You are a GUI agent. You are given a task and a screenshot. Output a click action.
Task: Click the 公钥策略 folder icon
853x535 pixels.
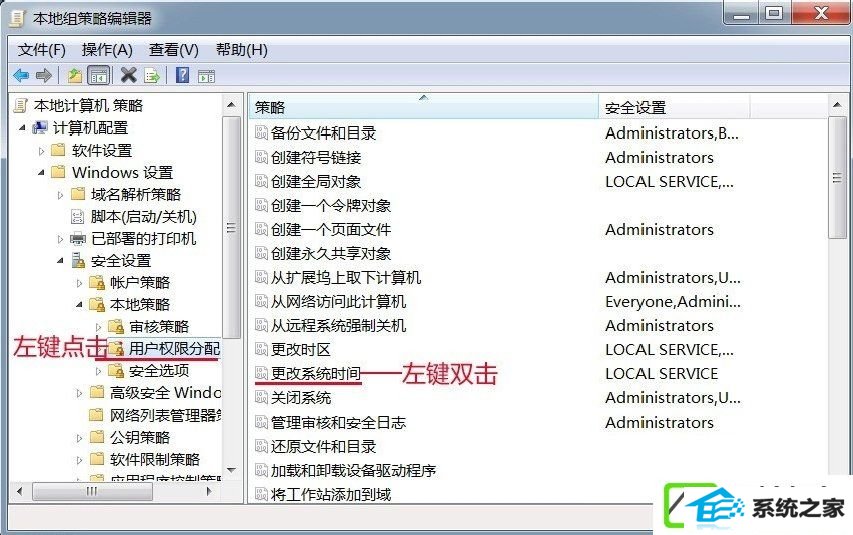click(97, 437)
